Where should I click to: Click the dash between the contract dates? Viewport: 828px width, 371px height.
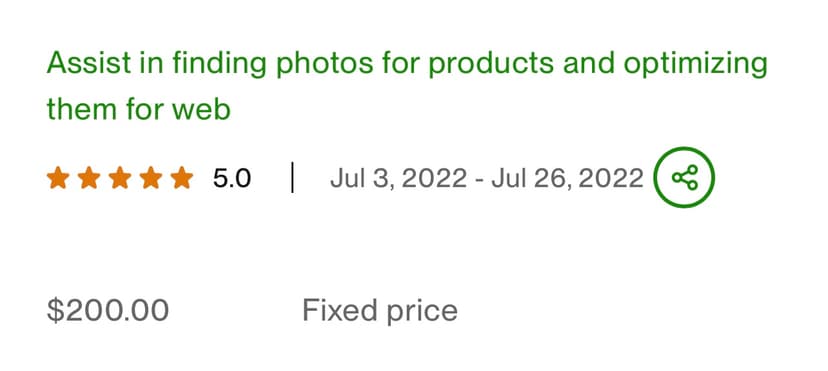[x=479, y=179]
